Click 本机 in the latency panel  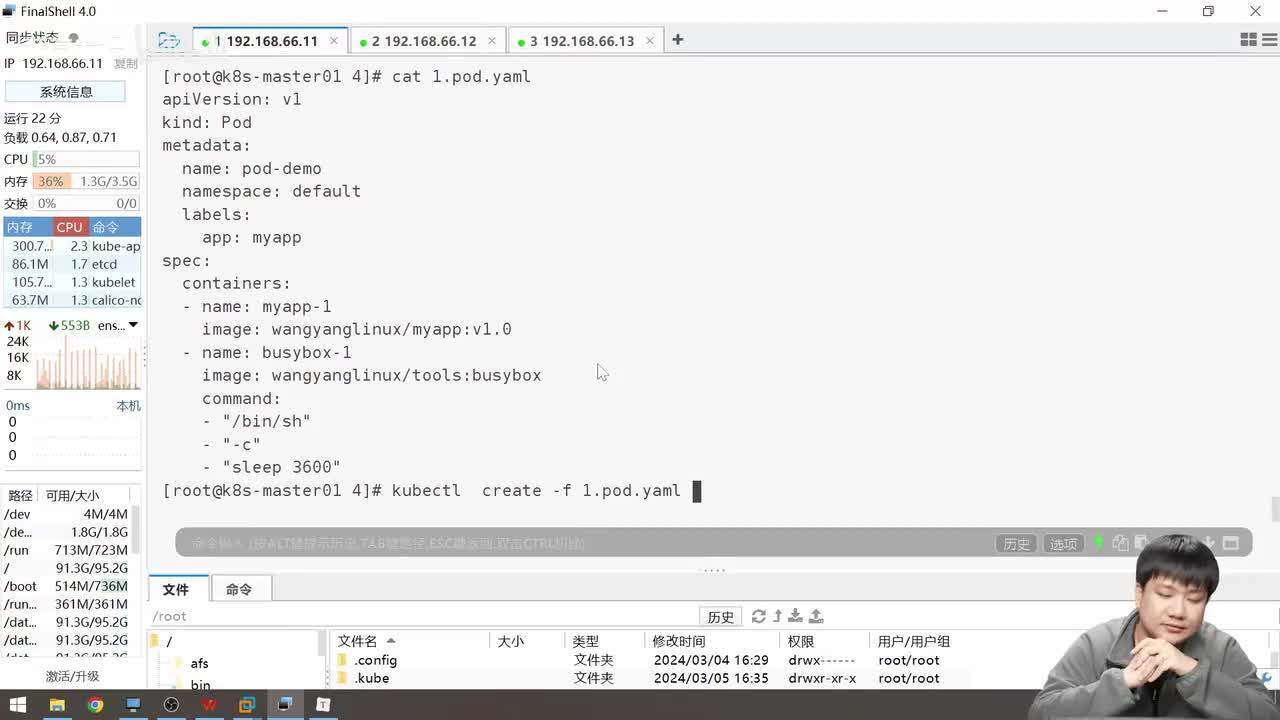[x=128, y=405]
